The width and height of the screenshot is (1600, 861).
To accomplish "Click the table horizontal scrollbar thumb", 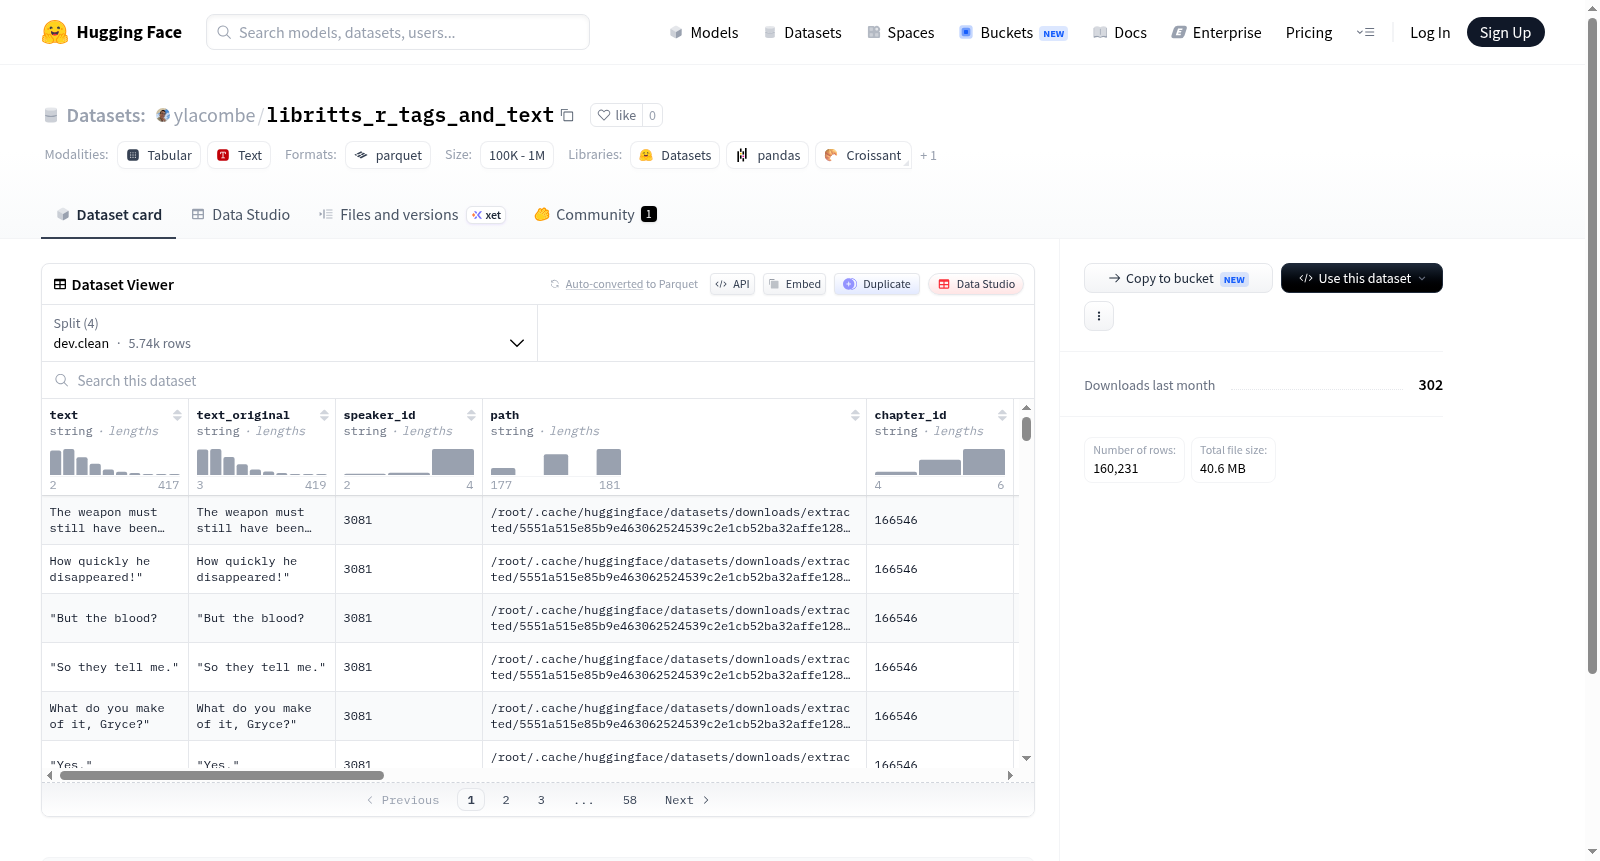I will tap(222, 775).
